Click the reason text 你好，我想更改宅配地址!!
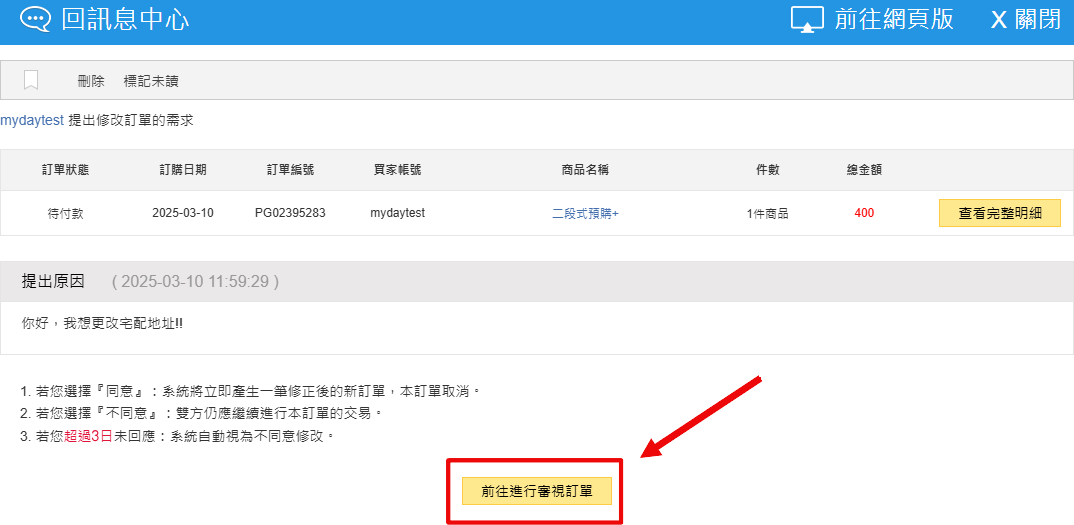This screenshot has width=1074, height=525. tap(102, 324)
